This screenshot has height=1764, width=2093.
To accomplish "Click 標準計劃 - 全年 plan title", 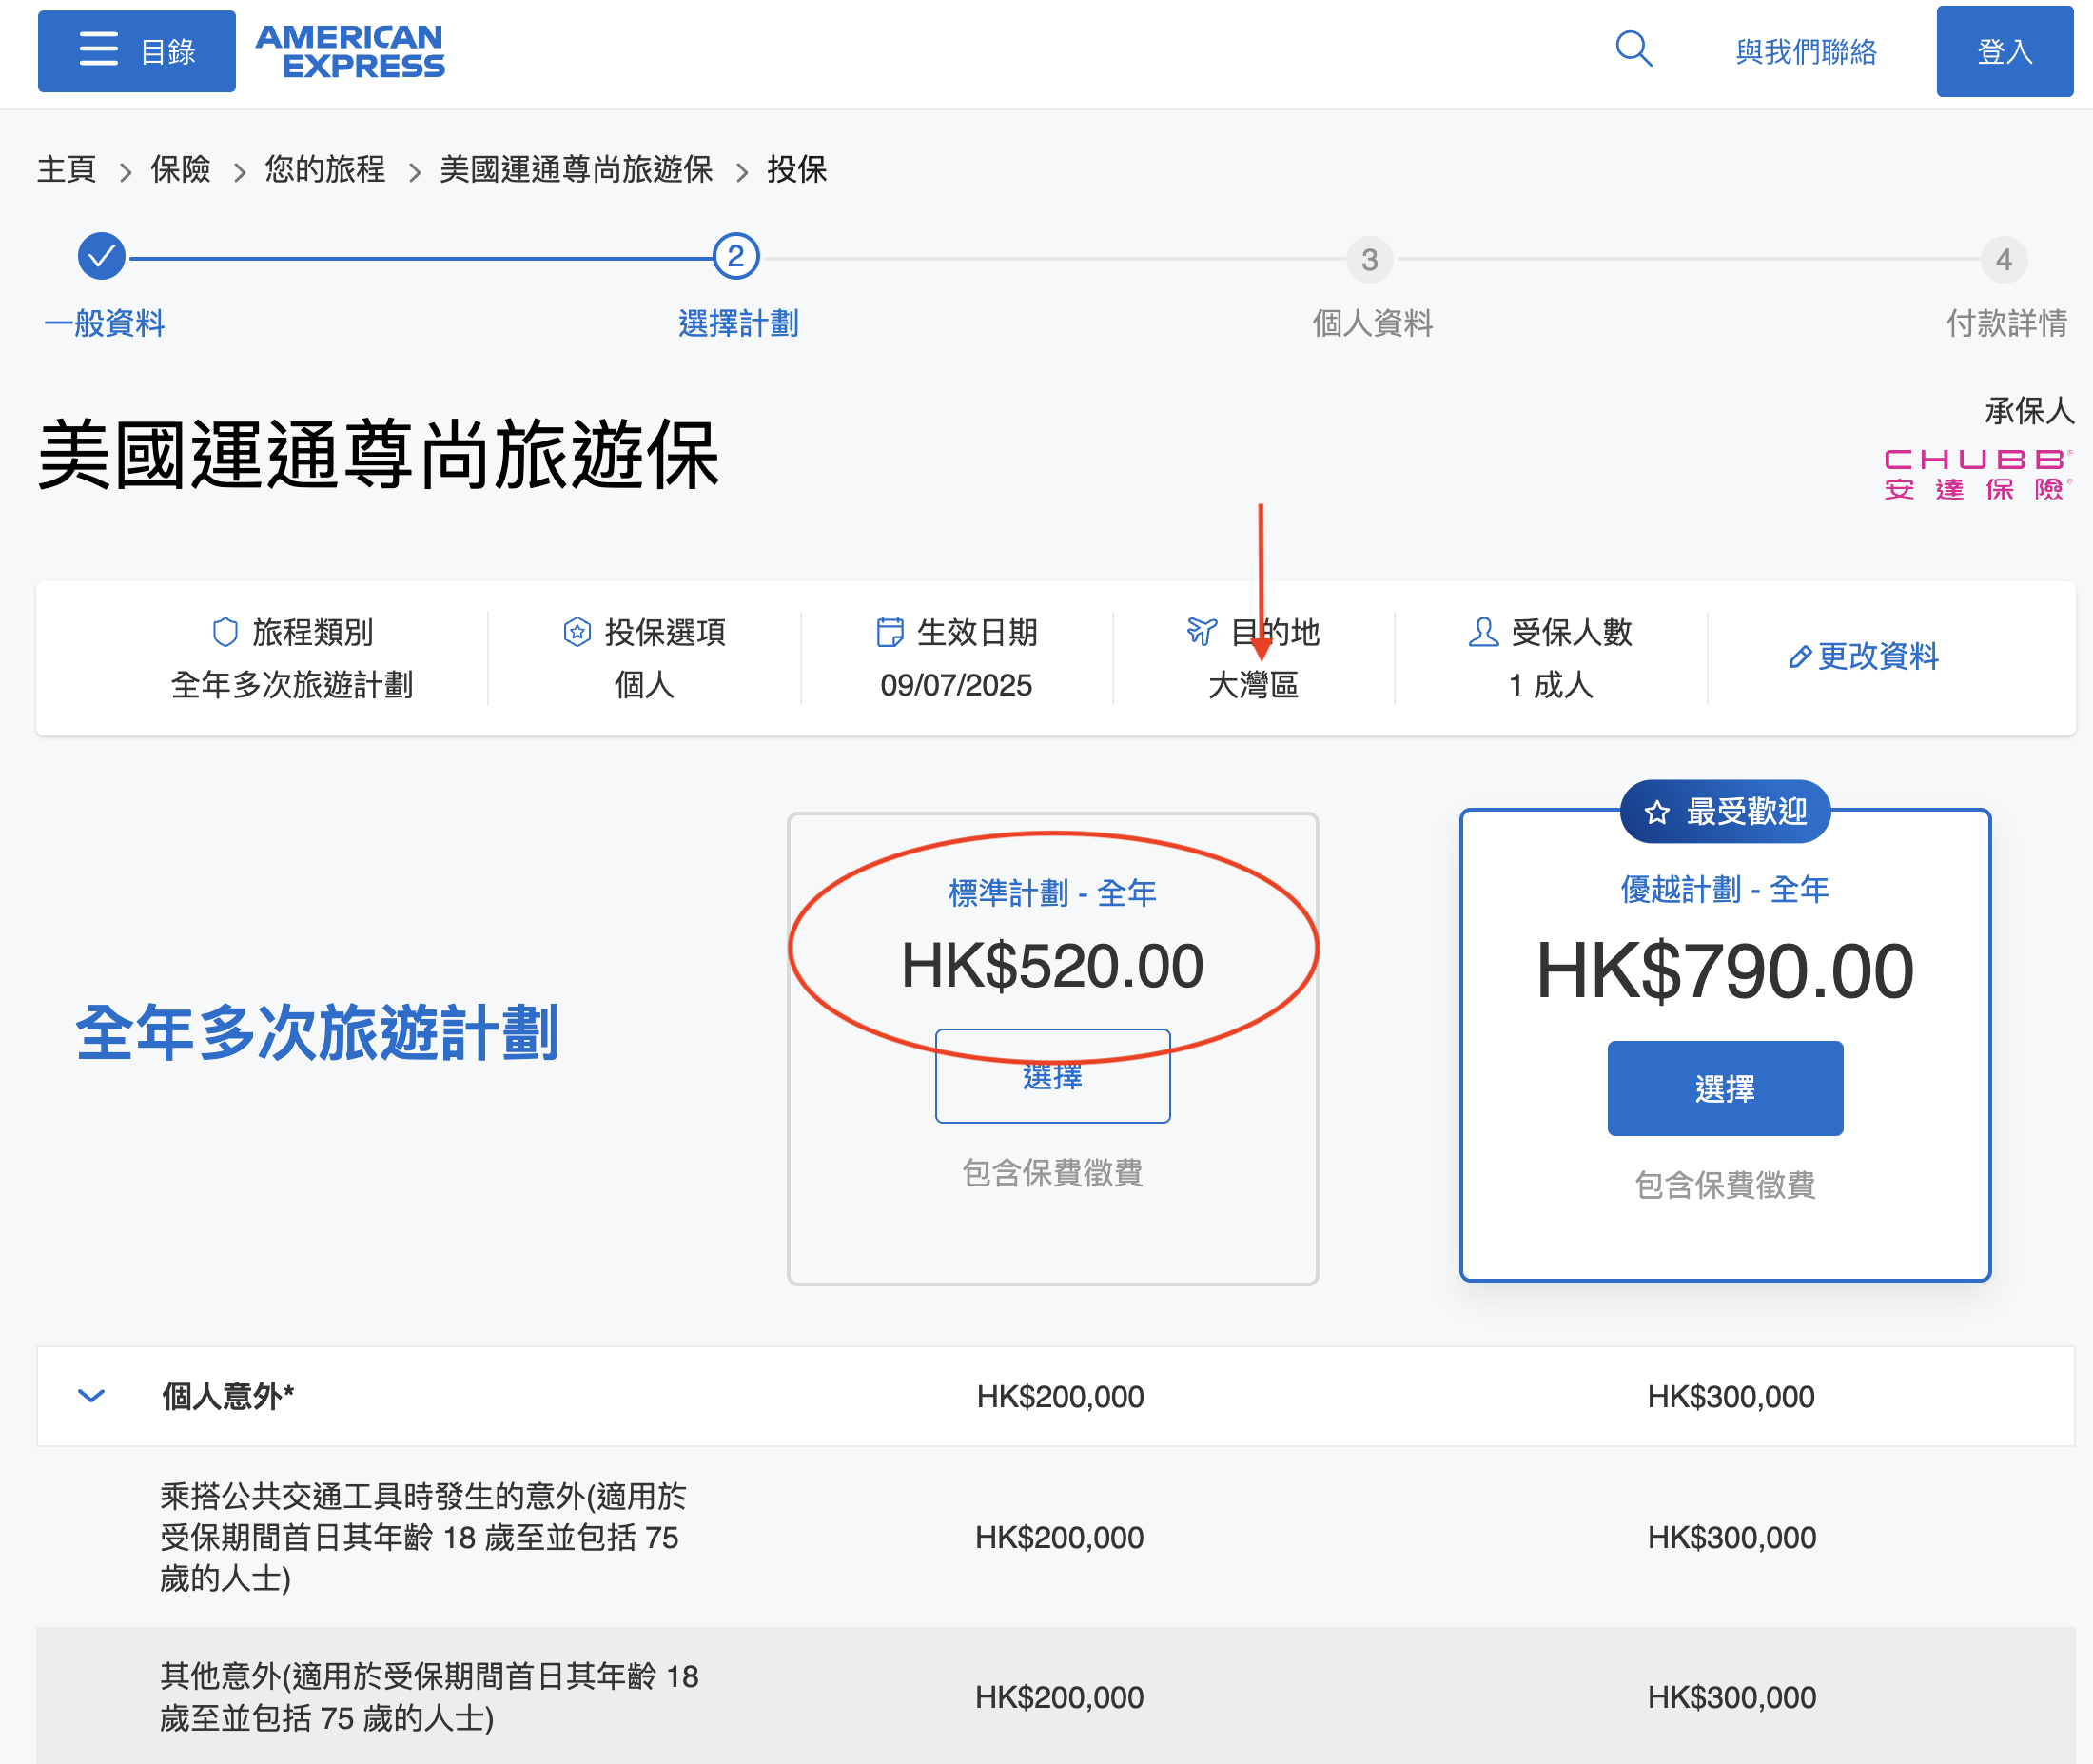I will pyautogui.click(x=1052, y=892).
